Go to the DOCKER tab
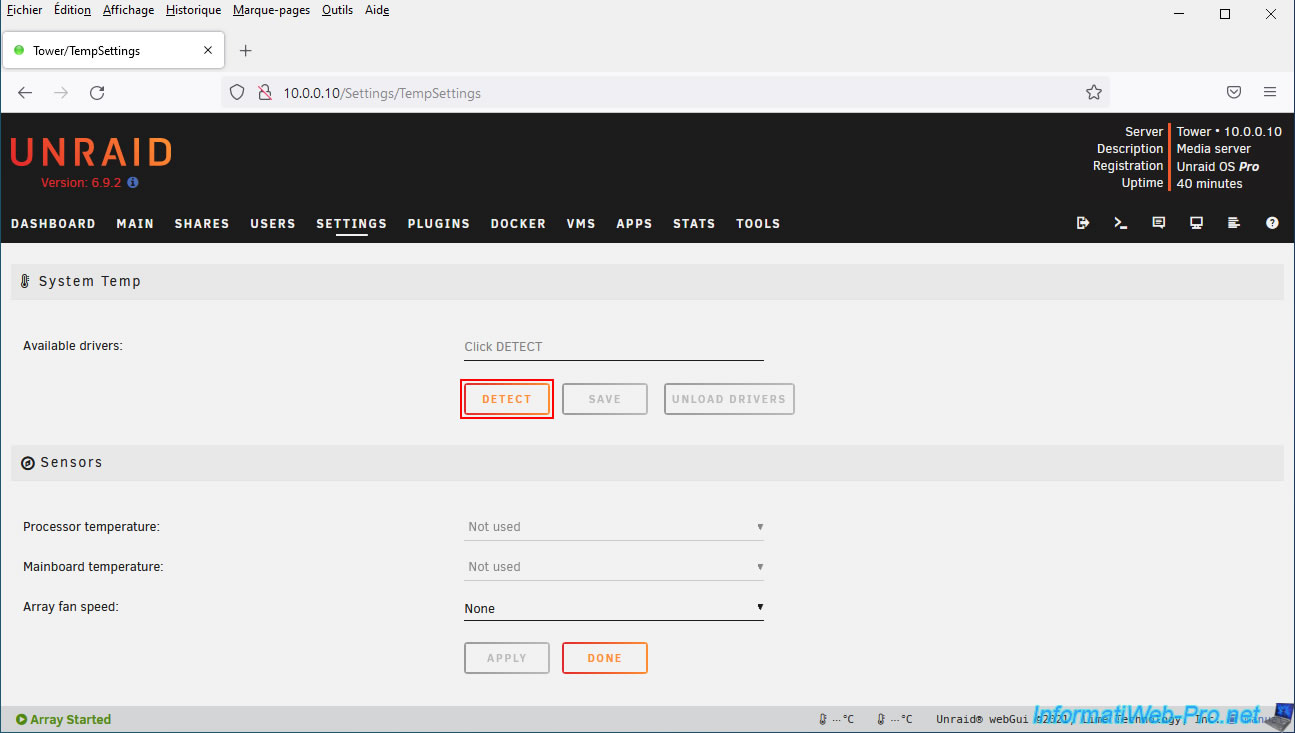Image resolution: width=1295 pixels, height=733 pixels. click(x=518, y=224)
